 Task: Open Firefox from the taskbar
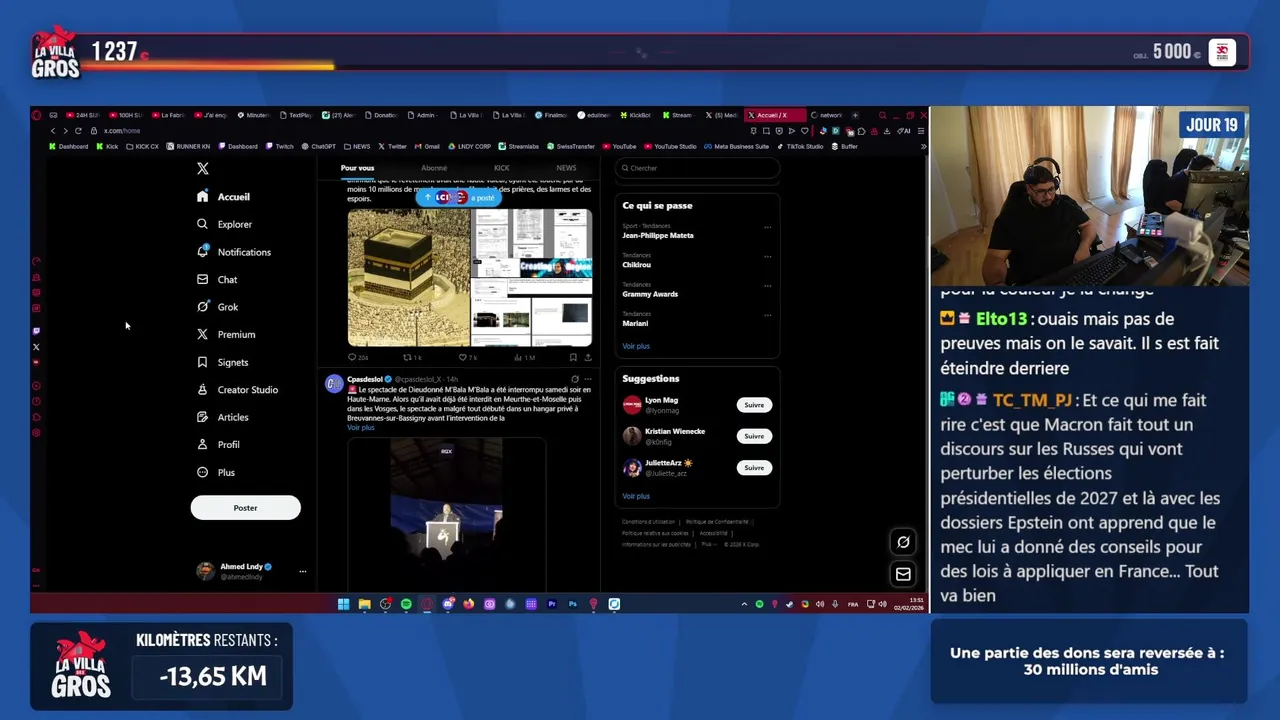[x=468, y=604]
